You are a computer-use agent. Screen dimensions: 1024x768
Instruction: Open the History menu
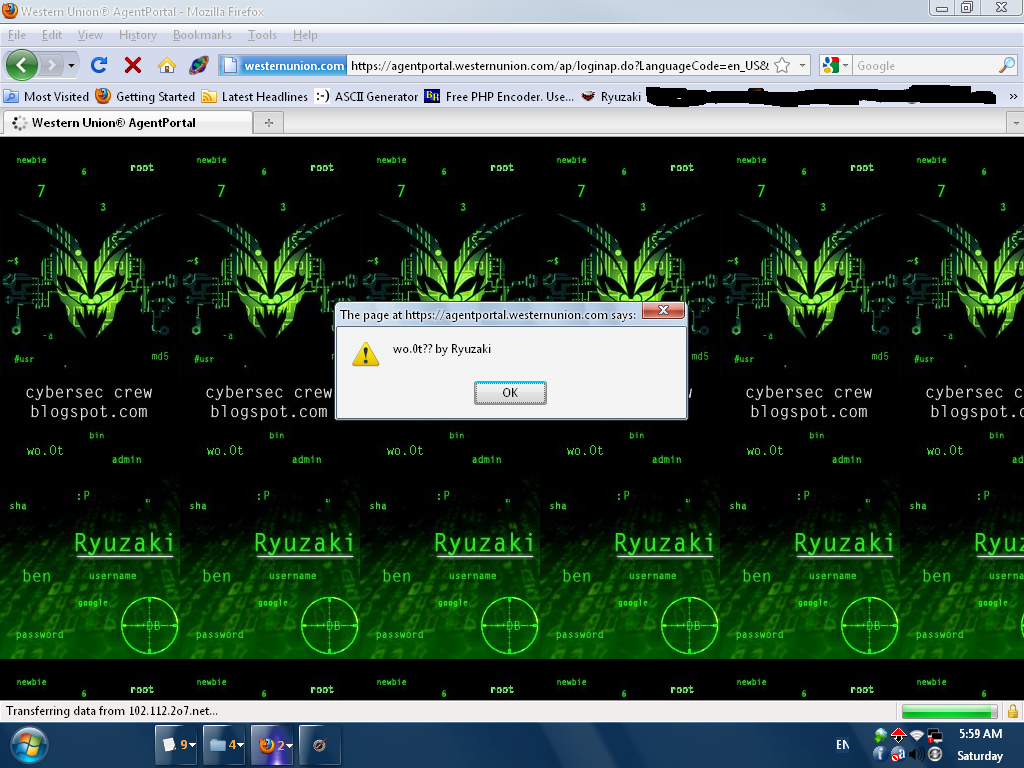click(x=138, y=35)
